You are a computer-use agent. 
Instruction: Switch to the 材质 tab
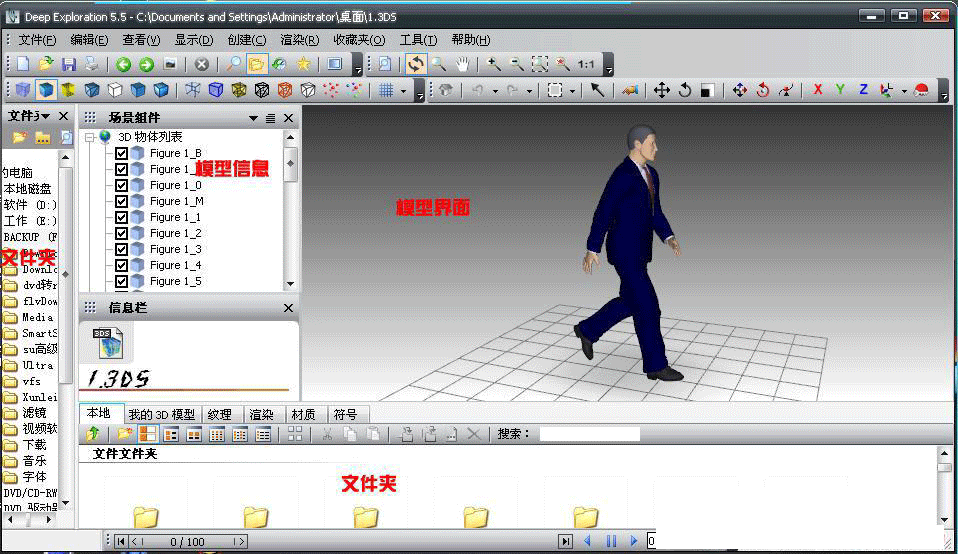coord(304,415)
